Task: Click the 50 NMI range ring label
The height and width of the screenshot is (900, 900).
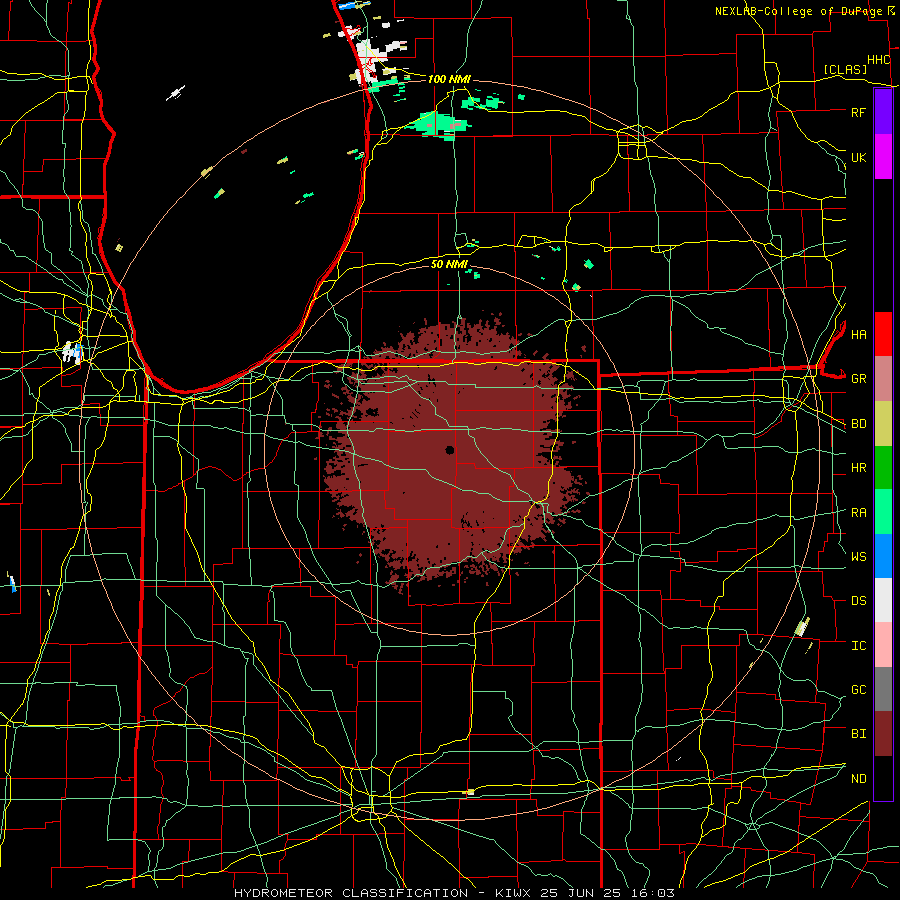Action: [x=449, y=264]
